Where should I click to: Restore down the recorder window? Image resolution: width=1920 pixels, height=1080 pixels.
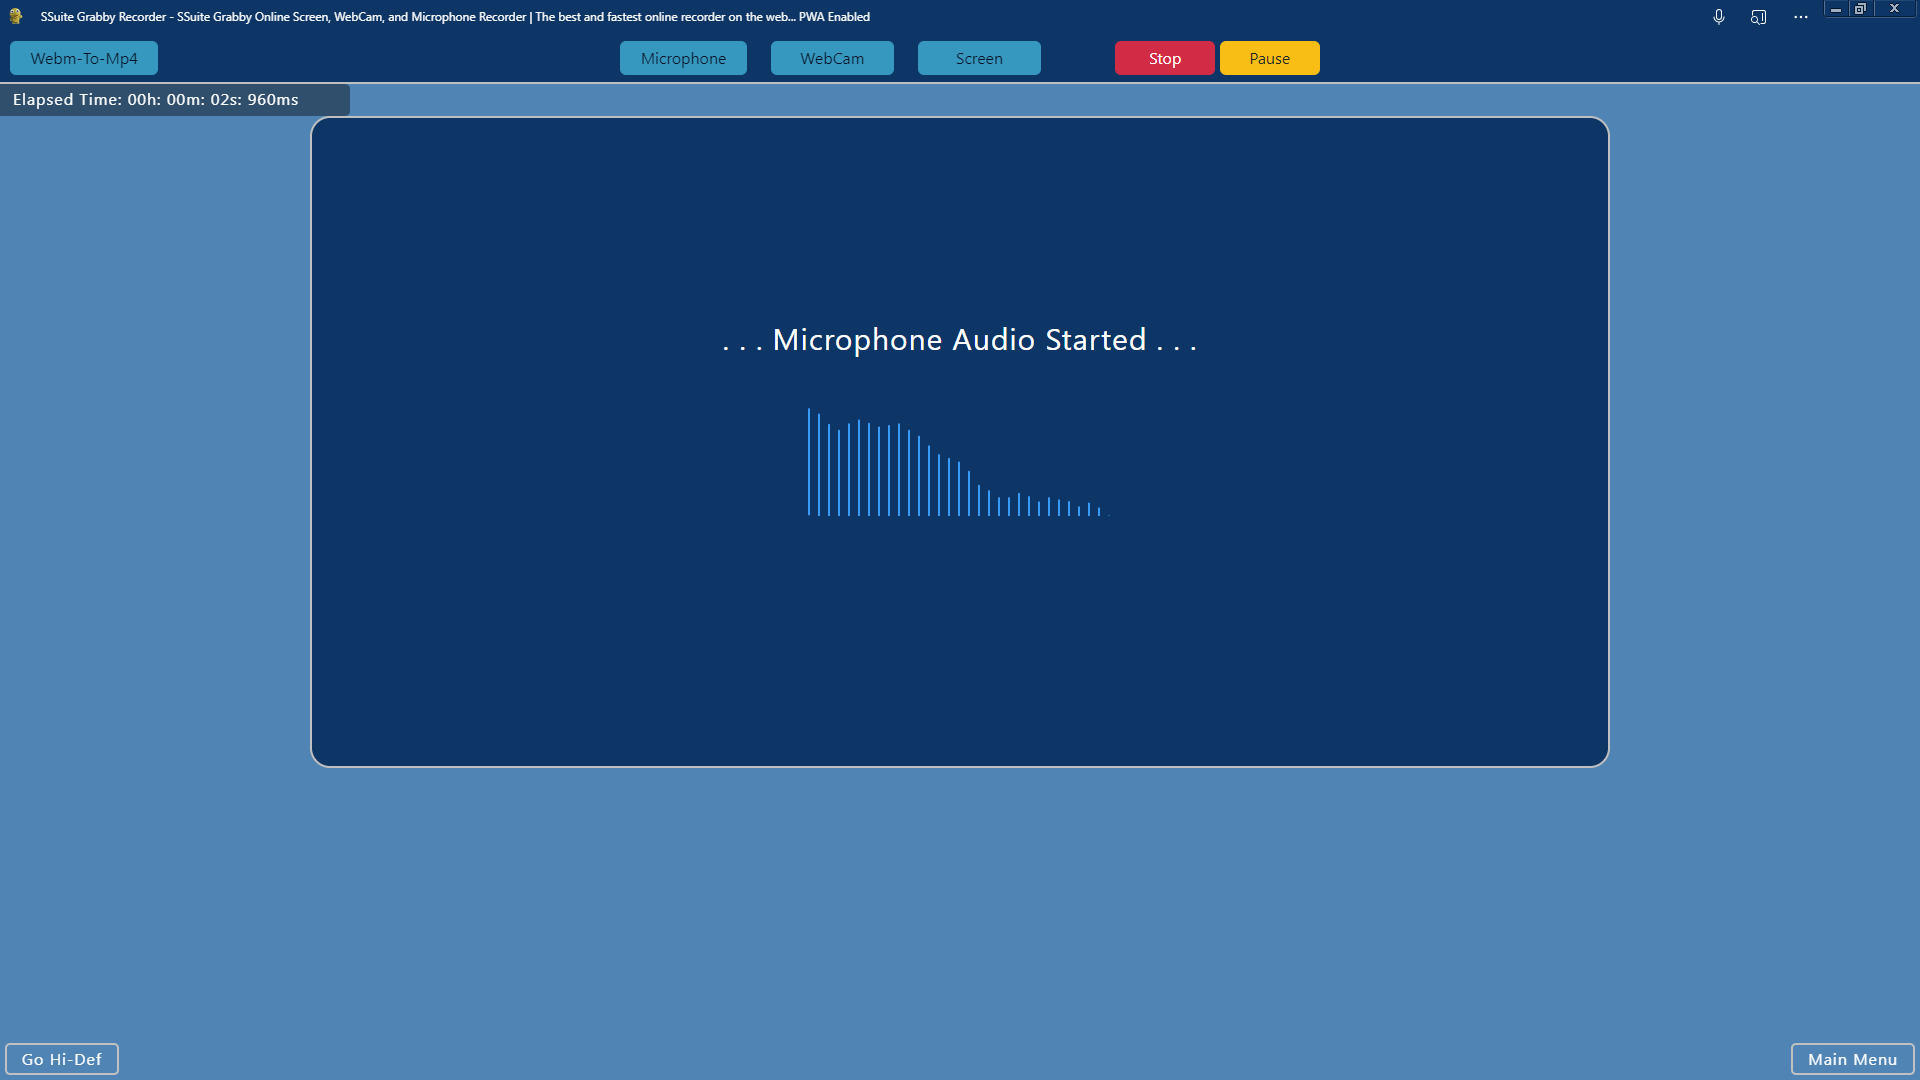pos(1861,9)
